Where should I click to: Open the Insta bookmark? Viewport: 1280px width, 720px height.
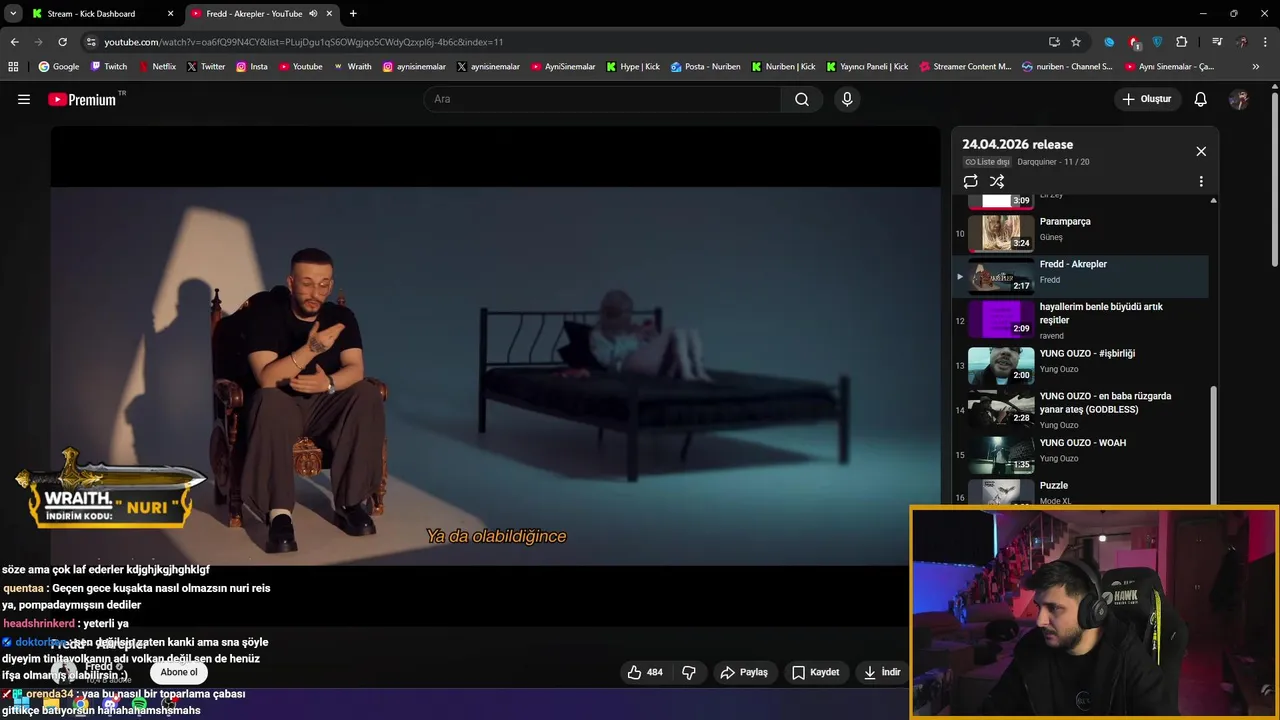(252, 67)
